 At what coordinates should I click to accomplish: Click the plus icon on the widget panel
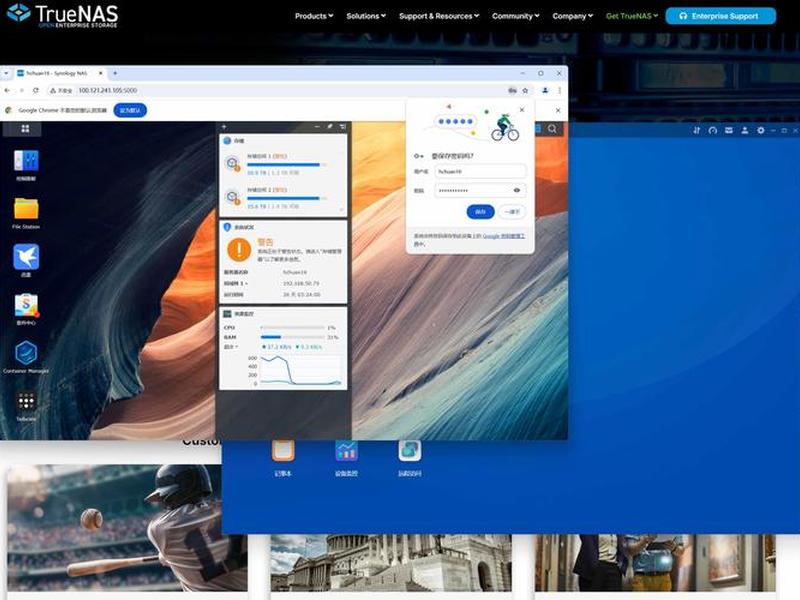pos(224,127)
